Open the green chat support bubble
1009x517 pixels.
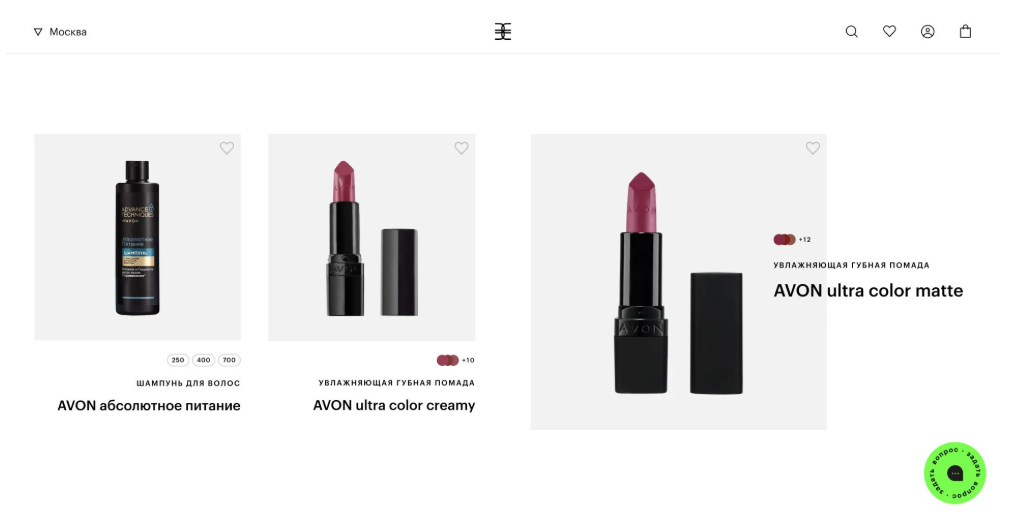[955, 473]
